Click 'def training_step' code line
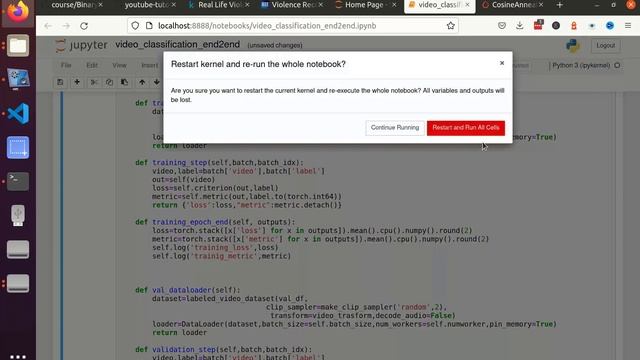 [219, 162]
